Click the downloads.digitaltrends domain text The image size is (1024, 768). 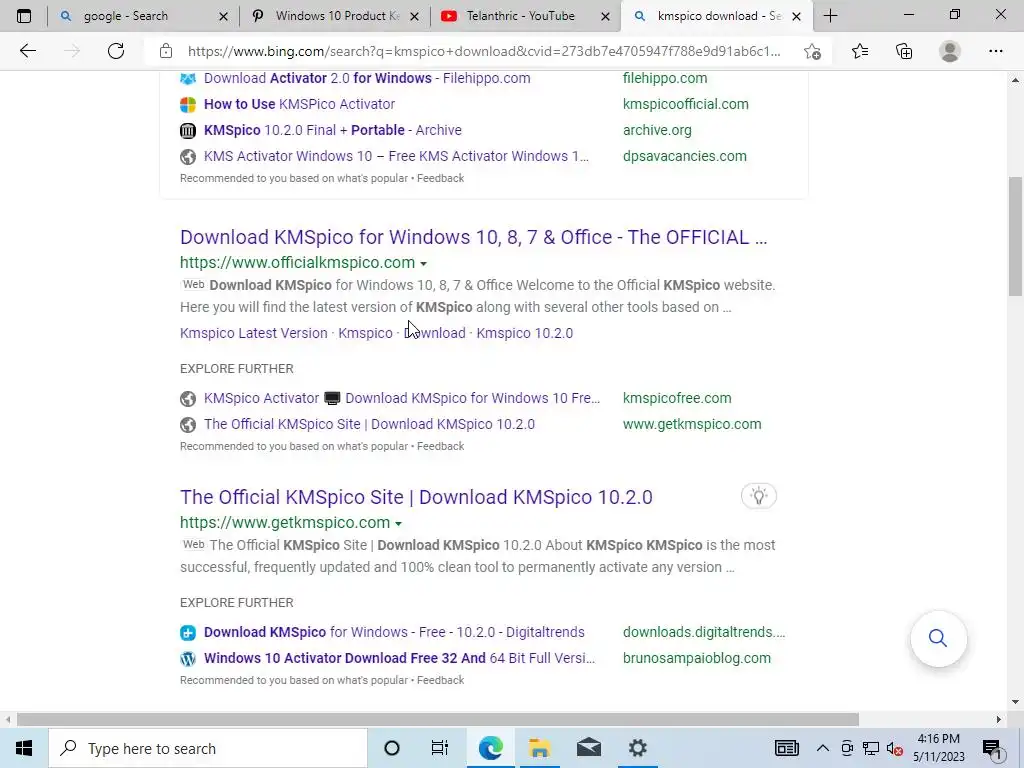coord(704,632)
